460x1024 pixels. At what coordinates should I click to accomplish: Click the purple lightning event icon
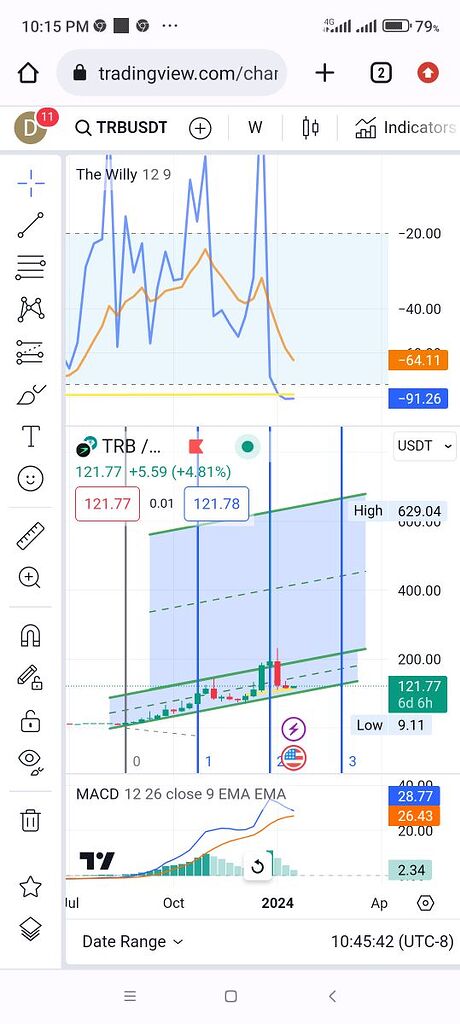[293, 728]
